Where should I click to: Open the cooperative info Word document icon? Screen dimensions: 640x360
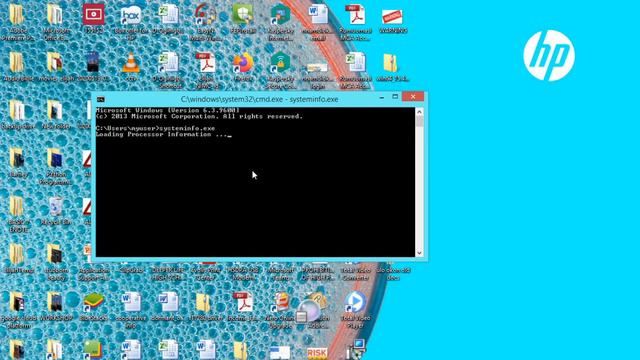point(131,303)
